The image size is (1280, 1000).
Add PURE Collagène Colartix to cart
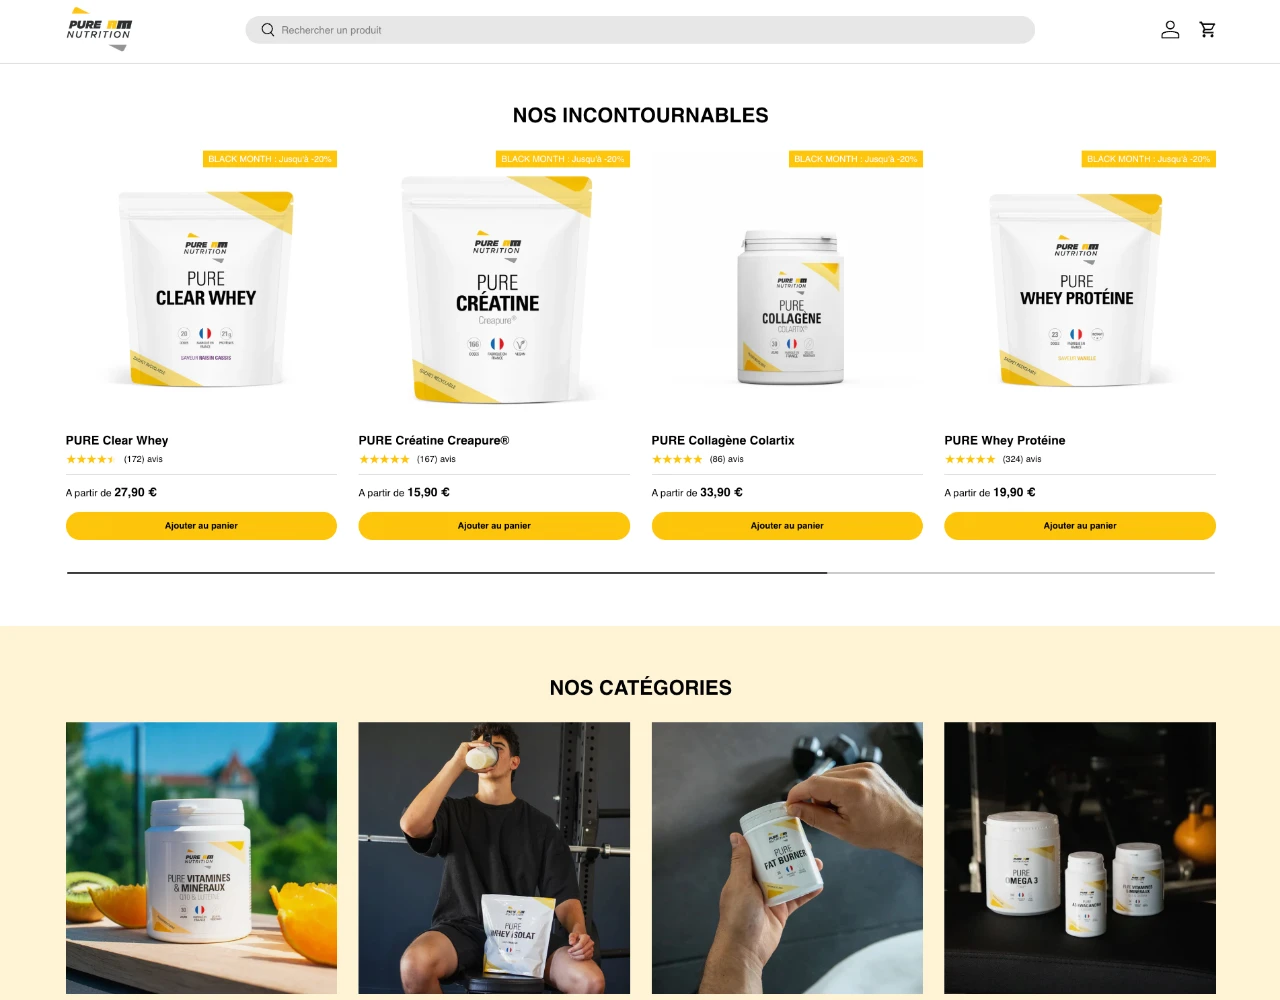coord(787,526)
